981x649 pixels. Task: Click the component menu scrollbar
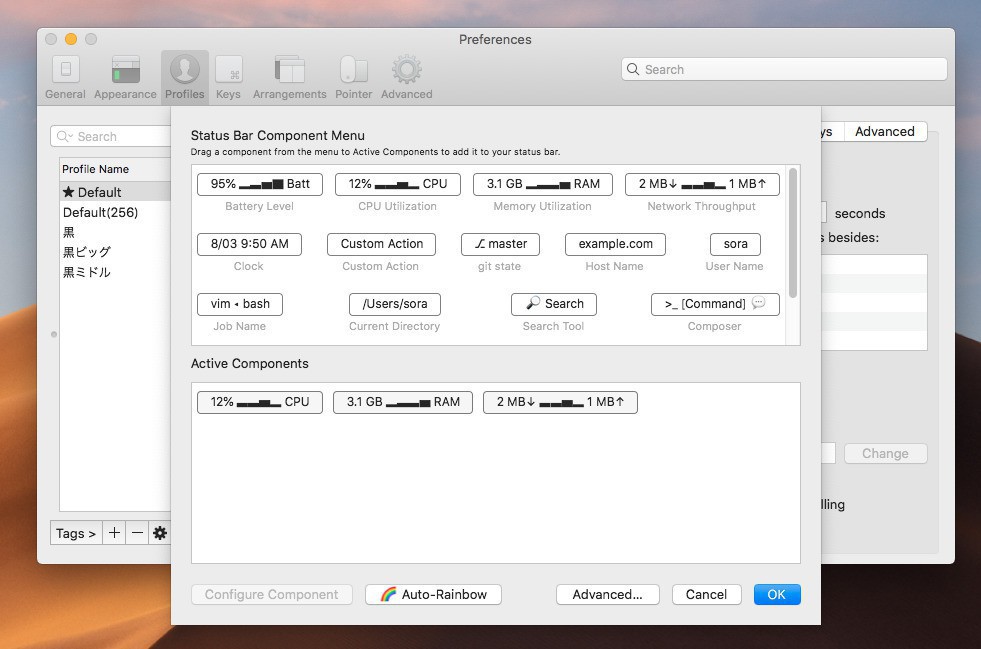793,233
